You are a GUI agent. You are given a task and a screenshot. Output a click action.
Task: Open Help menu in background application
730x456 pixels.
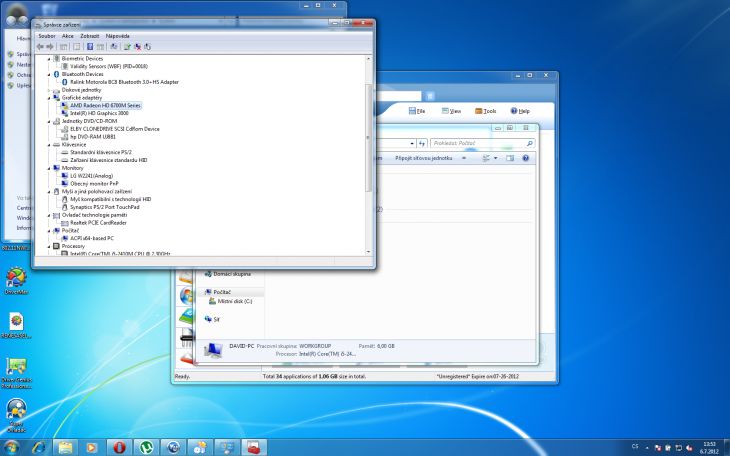(x=520, y=111)
